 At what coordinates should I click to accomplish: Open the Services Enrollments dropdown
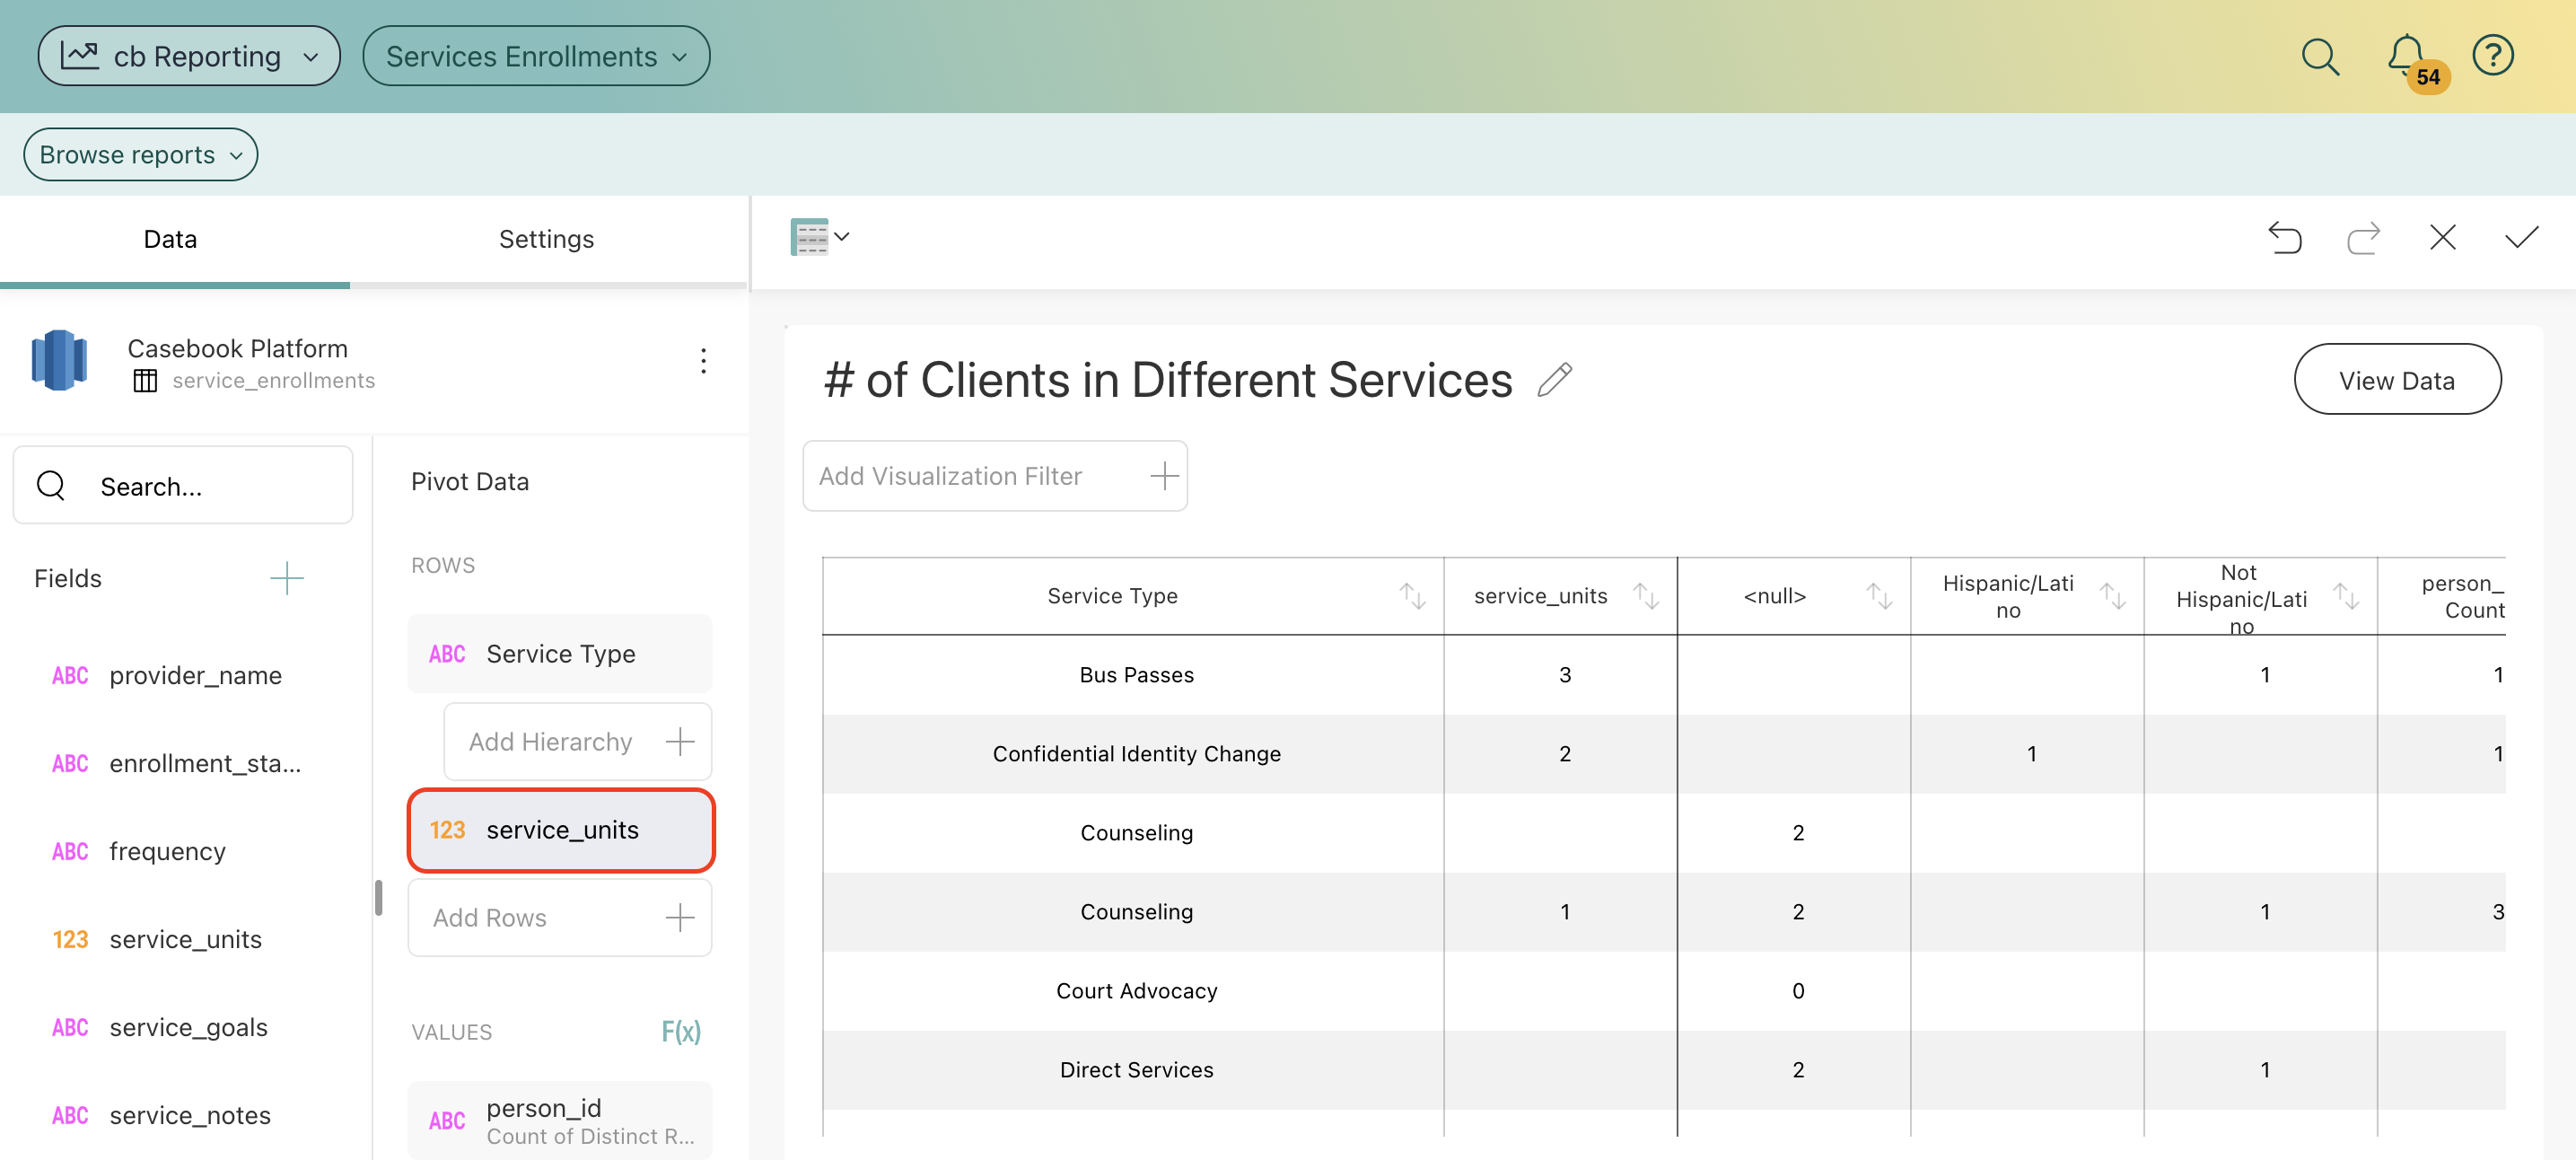pyautogui.click(x=536, y=57)
